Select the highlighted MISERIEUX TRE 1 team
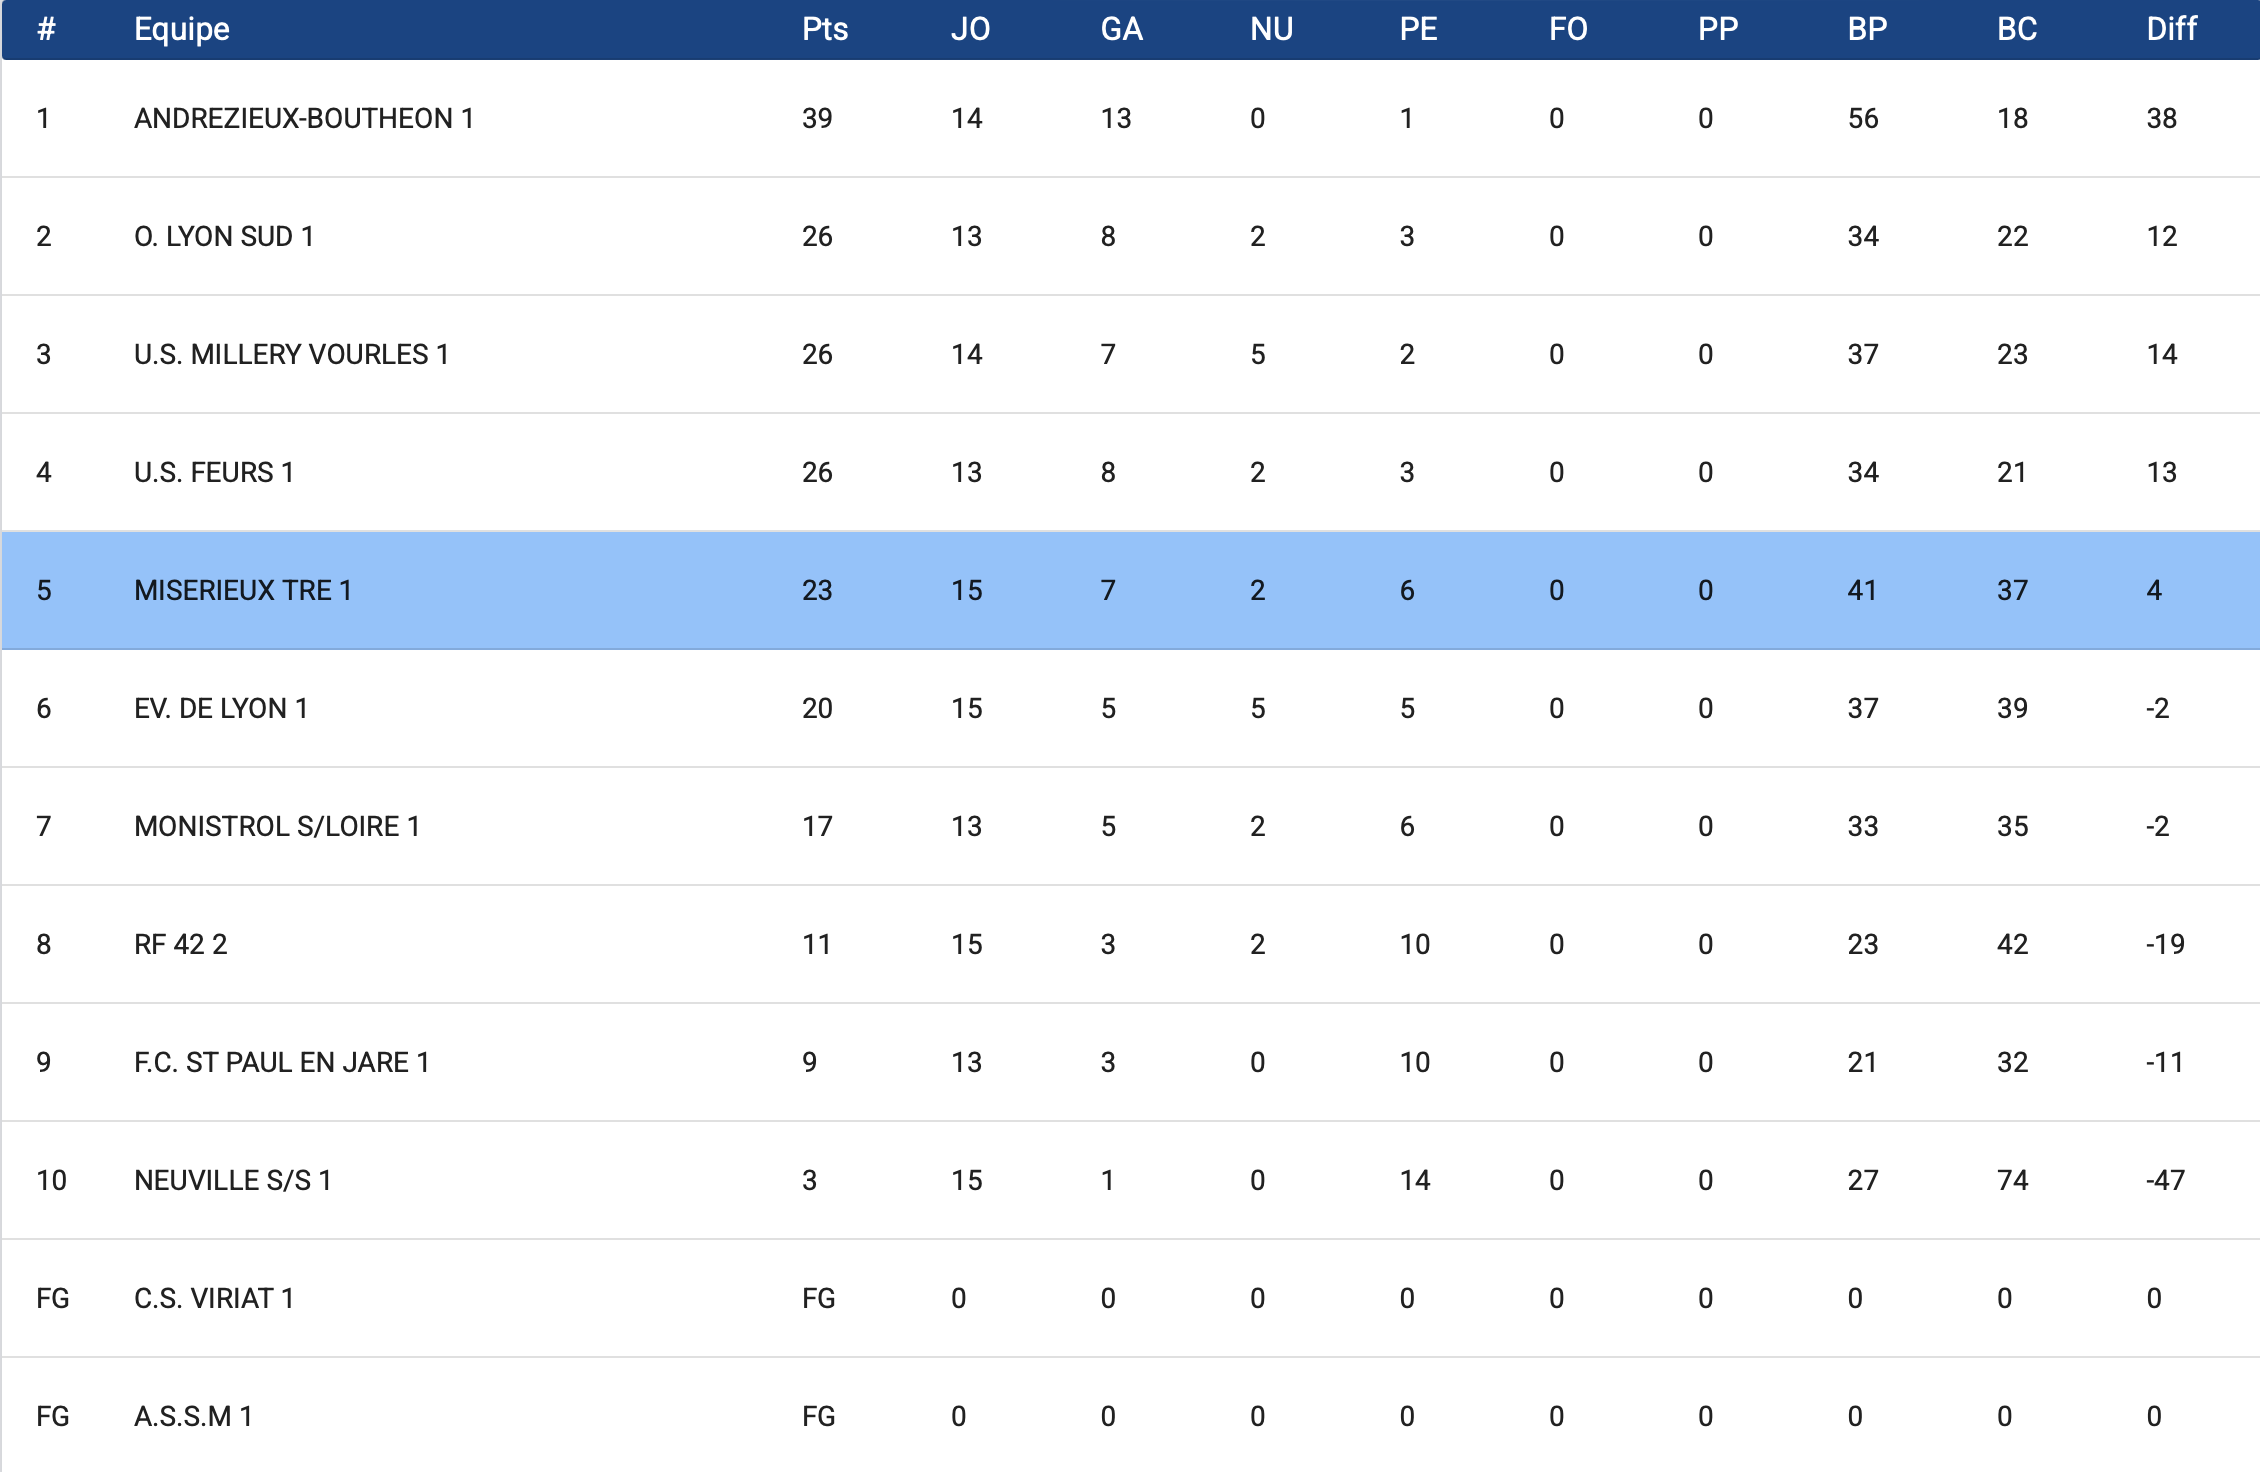Screen dimensions: 2260x1472 pos(243,590)
